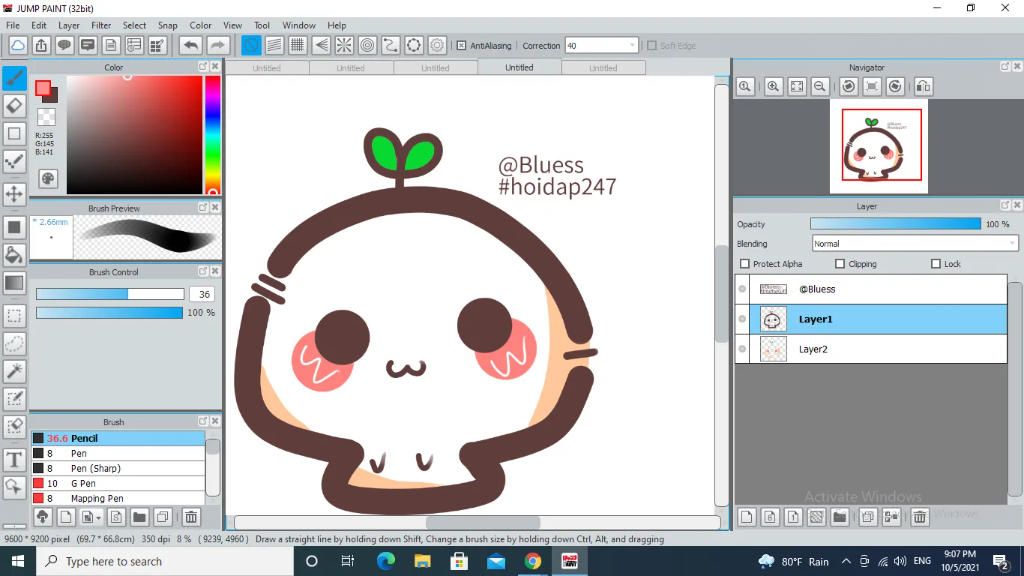Enable the curve snap guide

[391, 45]
